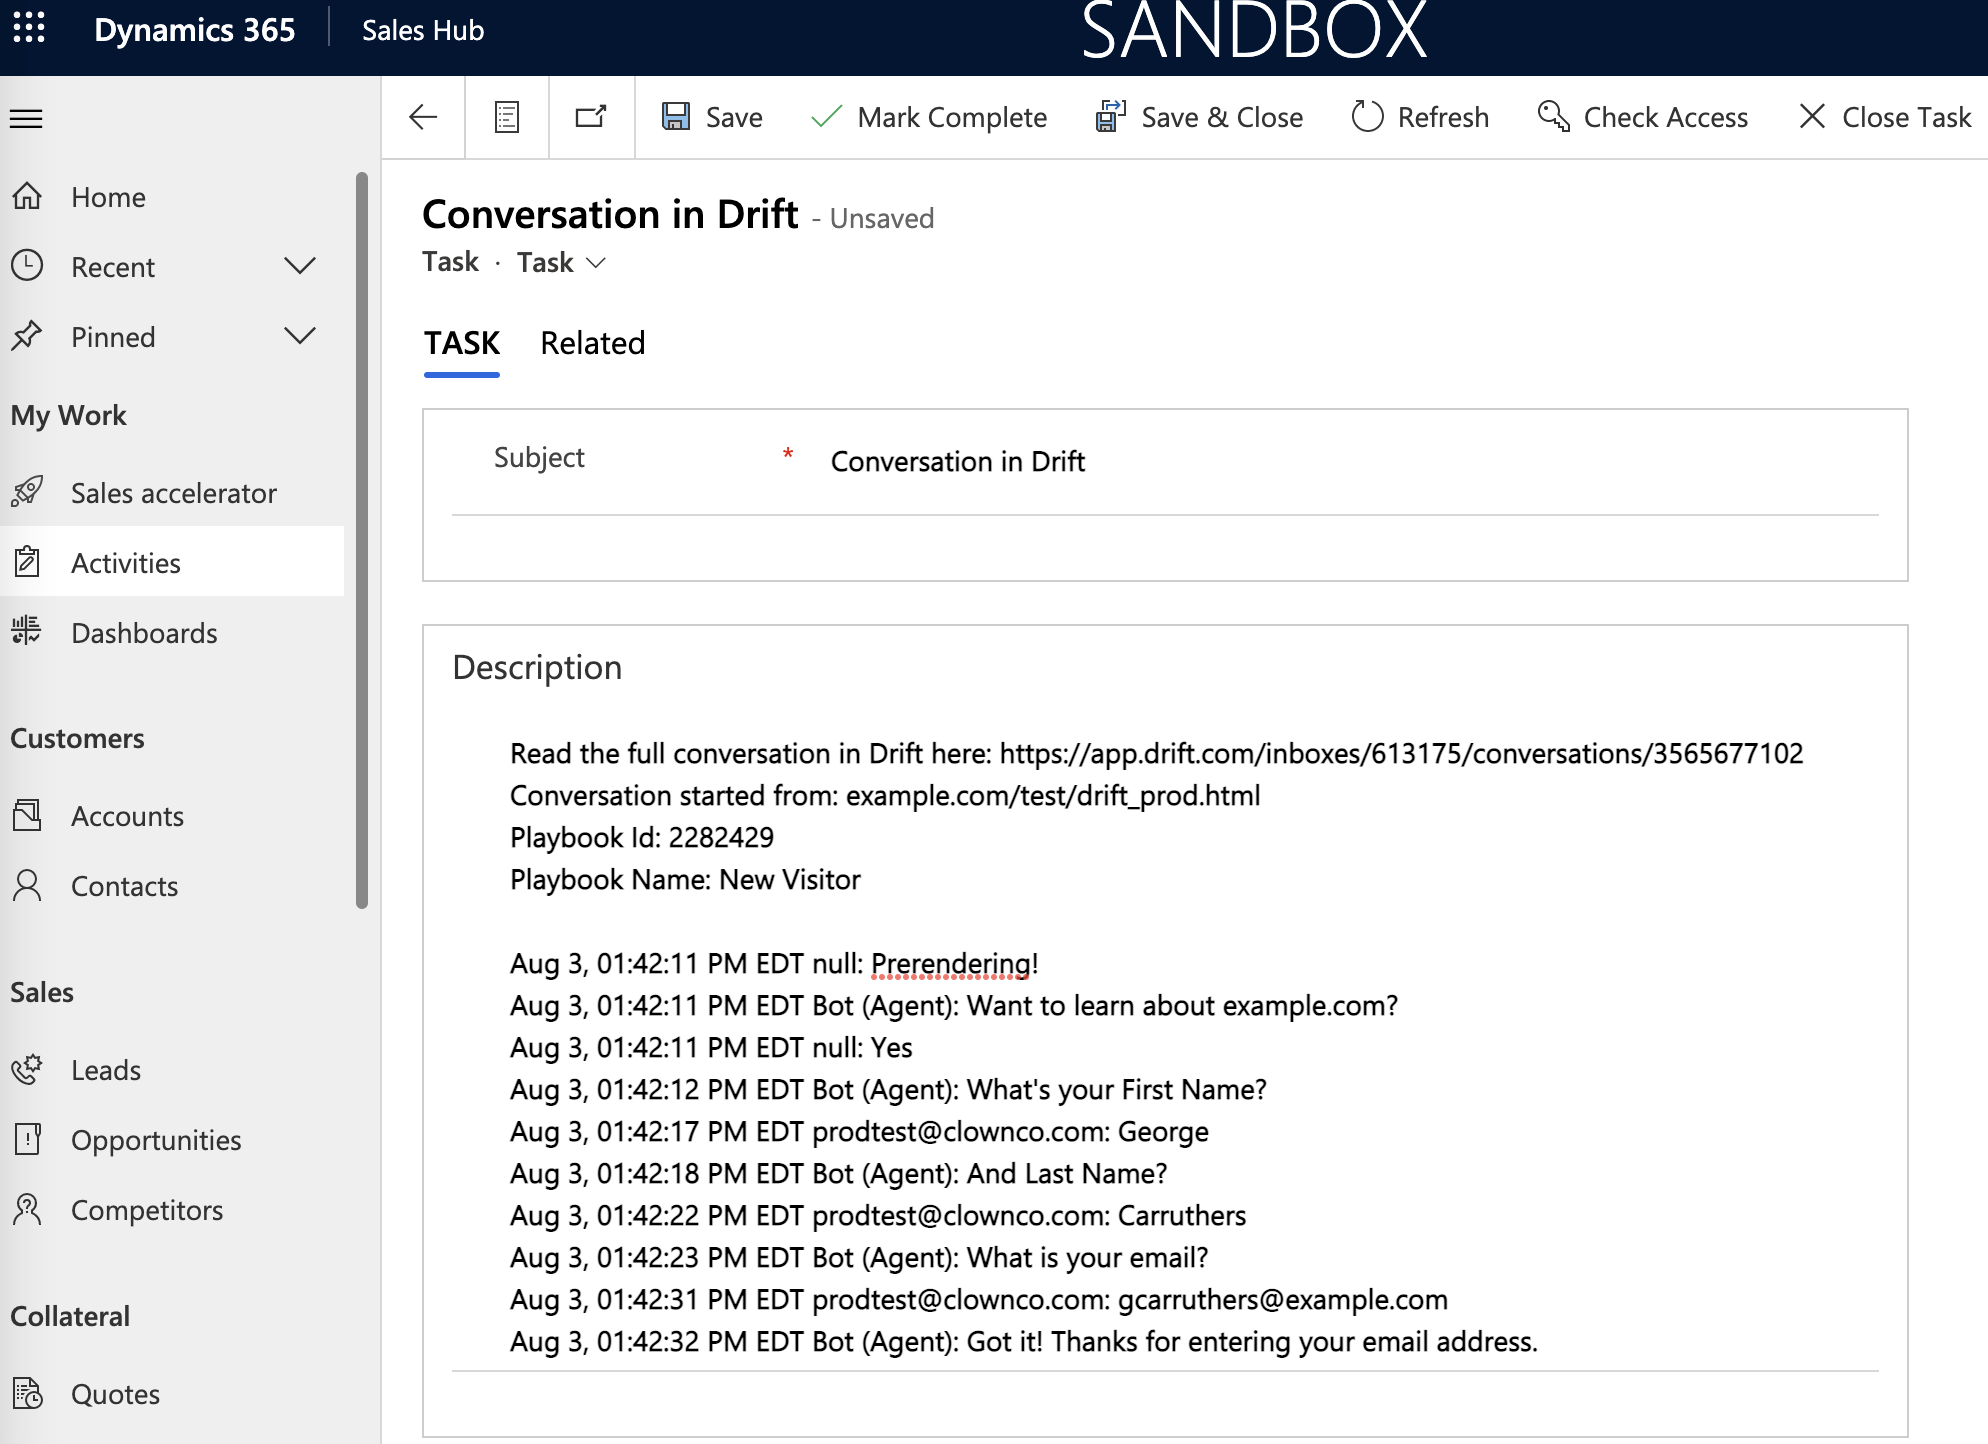Go to Home in sidebar
1988x1444 pixels.
pos(172,197)
